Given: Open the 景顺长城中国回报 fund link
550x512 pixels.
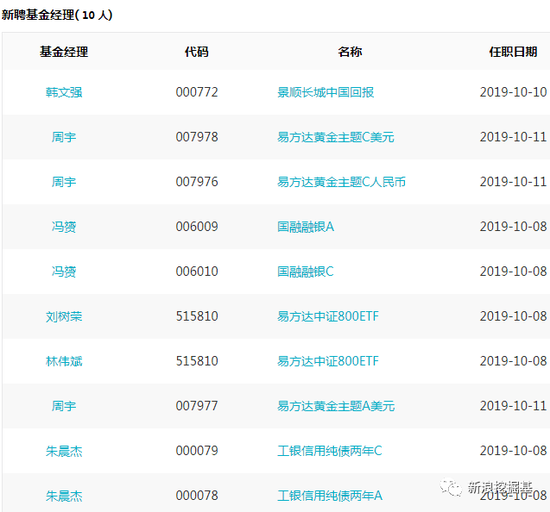Looking at the screenshot, I should [326, 92].
